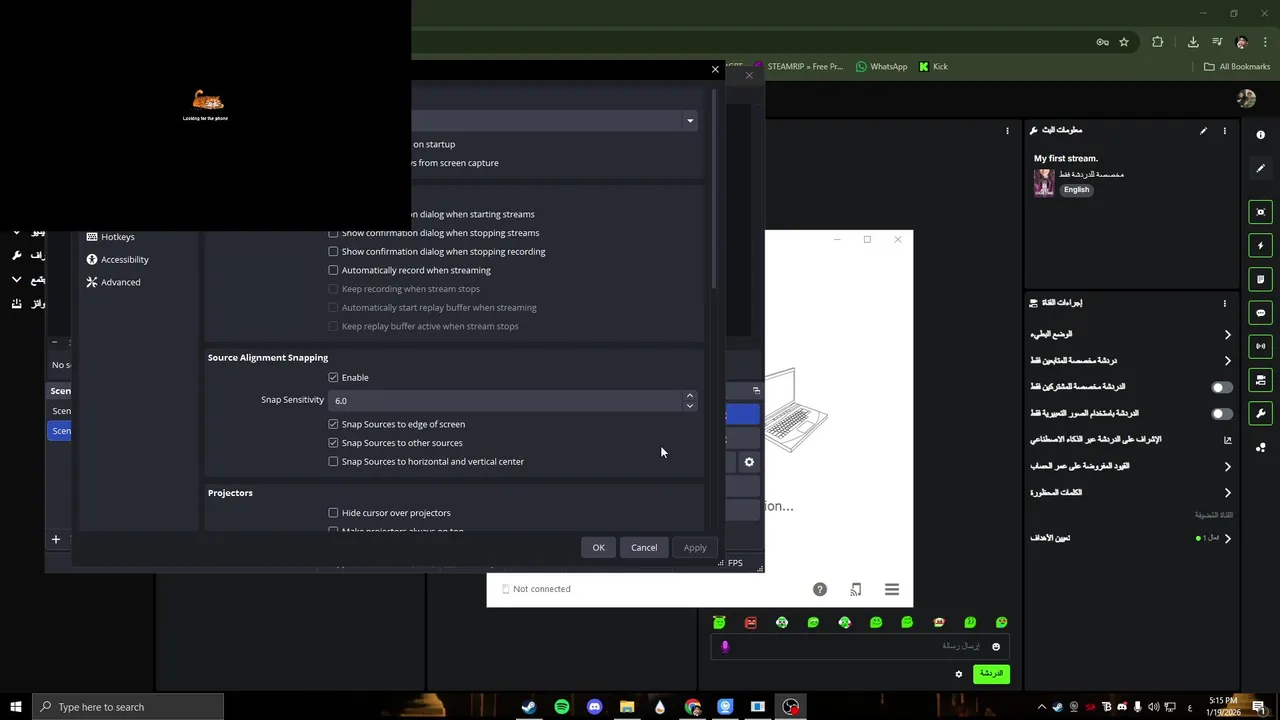1280x720 pixels.
Task: Enable Snap Sources to horizontal and vertical center
Action: tap(427, 462)
